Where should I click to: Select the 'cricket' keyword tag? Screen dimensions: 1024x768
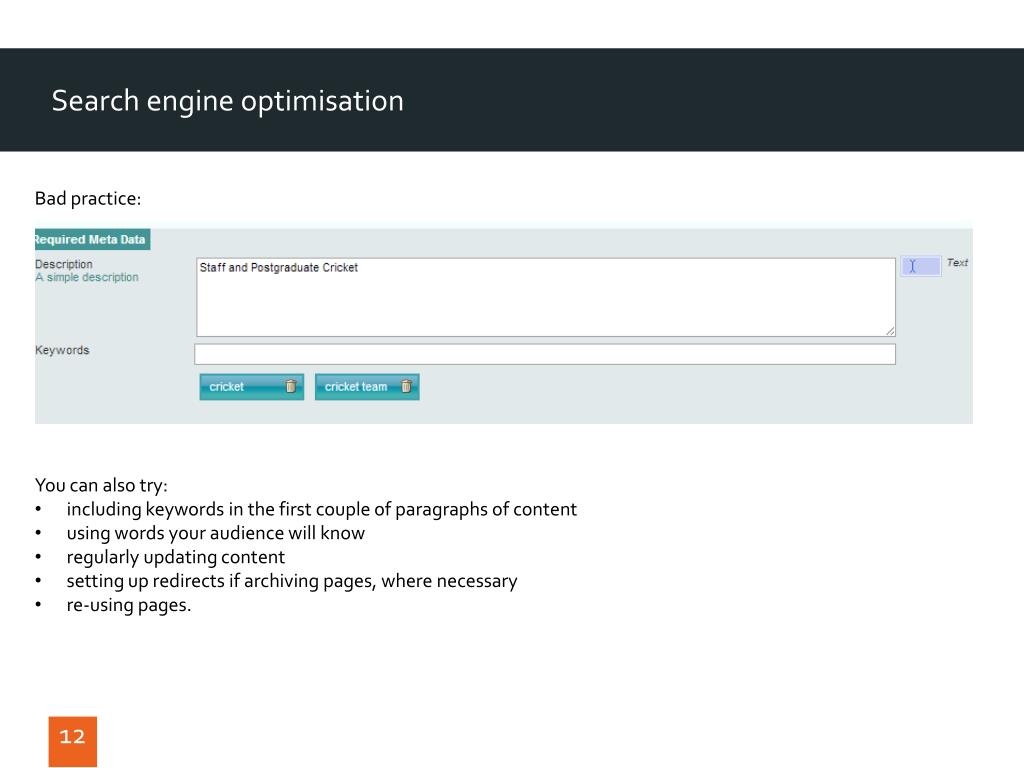(251, 387)
